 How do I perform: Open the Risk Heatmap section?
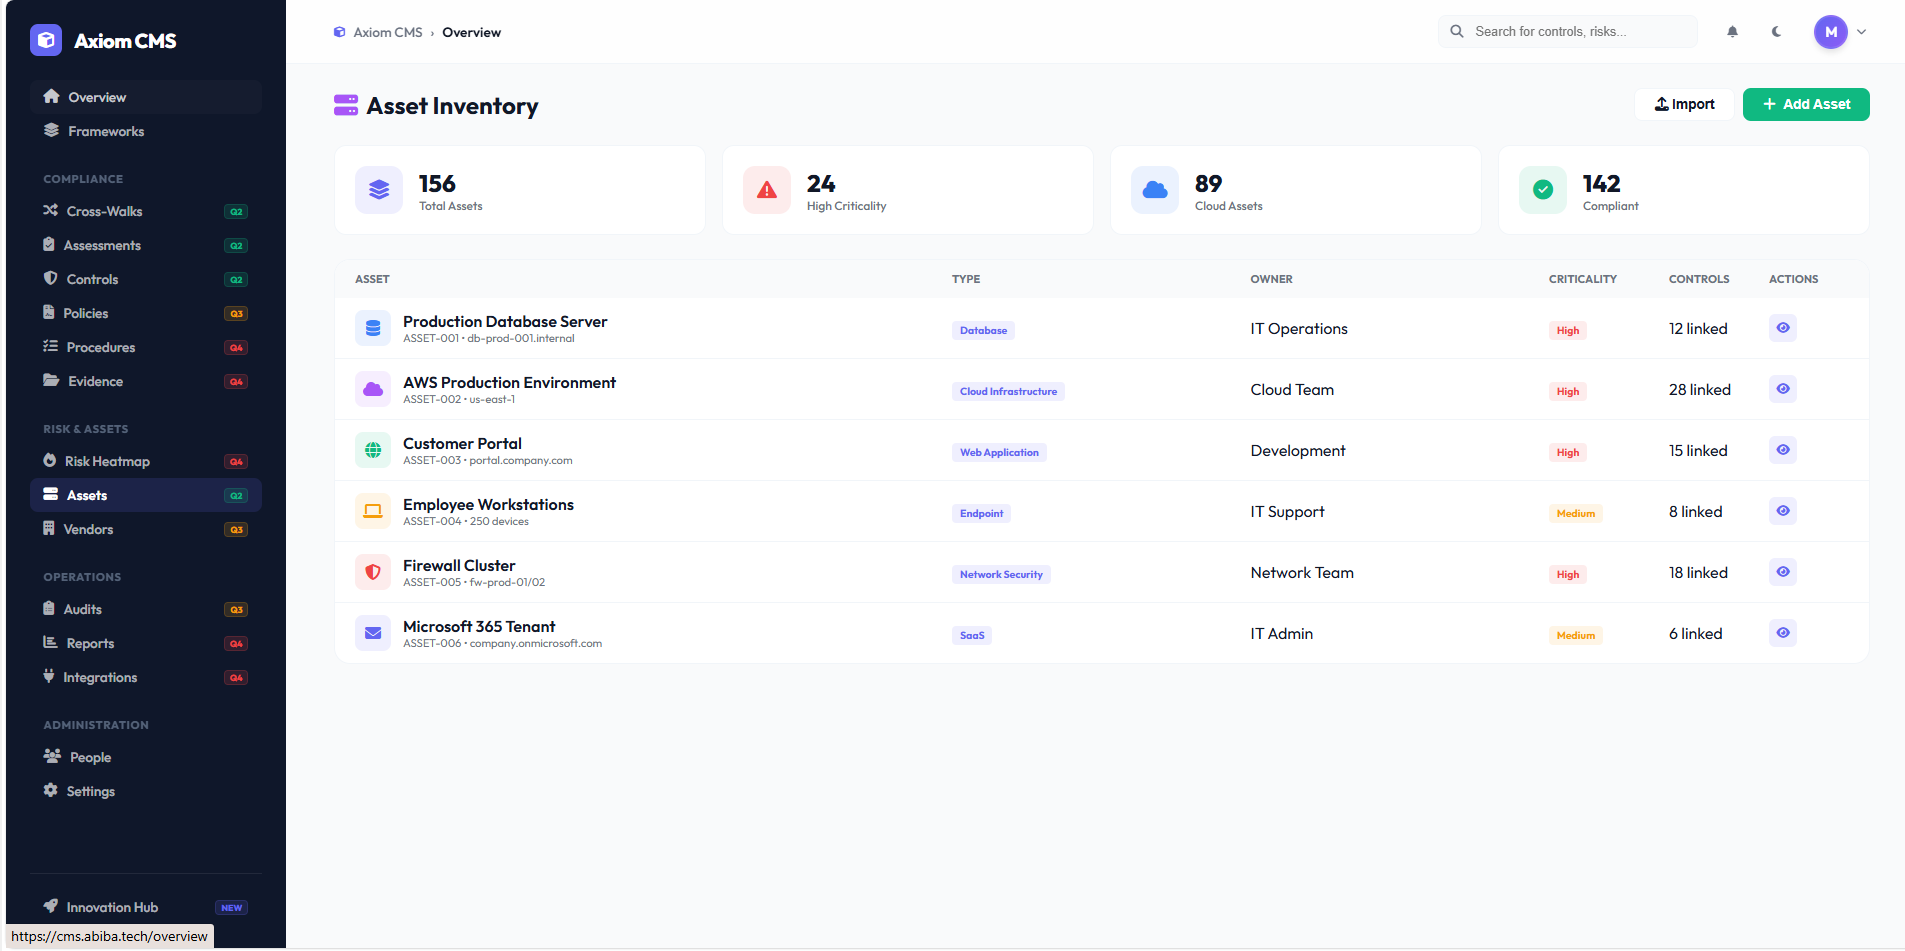pyautogui.click(x=107, y=461)
